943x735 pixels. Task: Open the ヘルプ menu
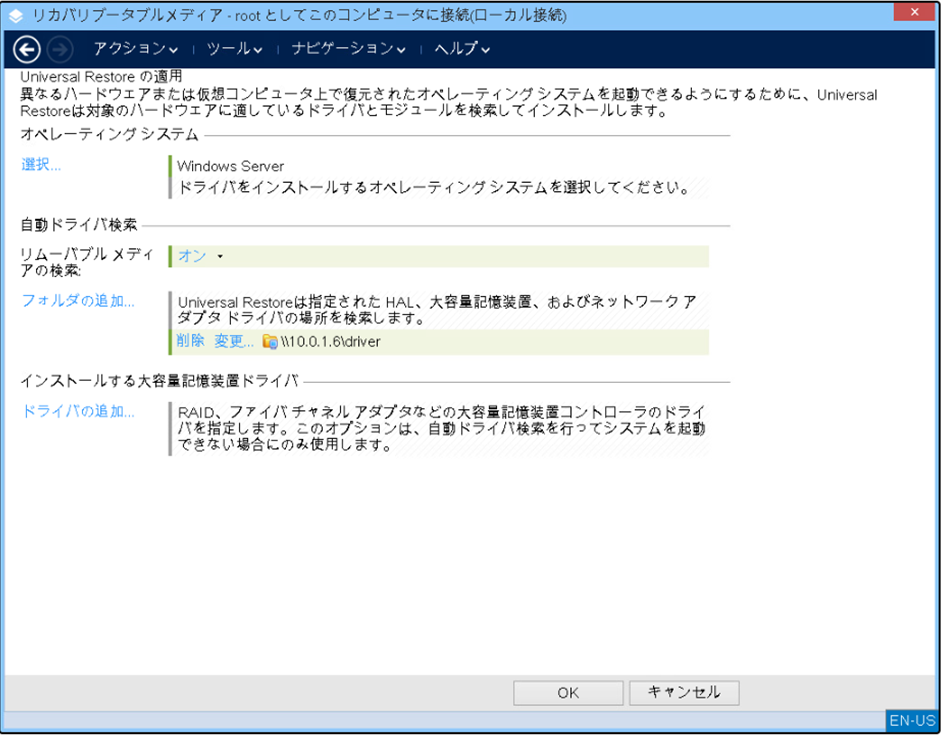click(x=462, y=48)
